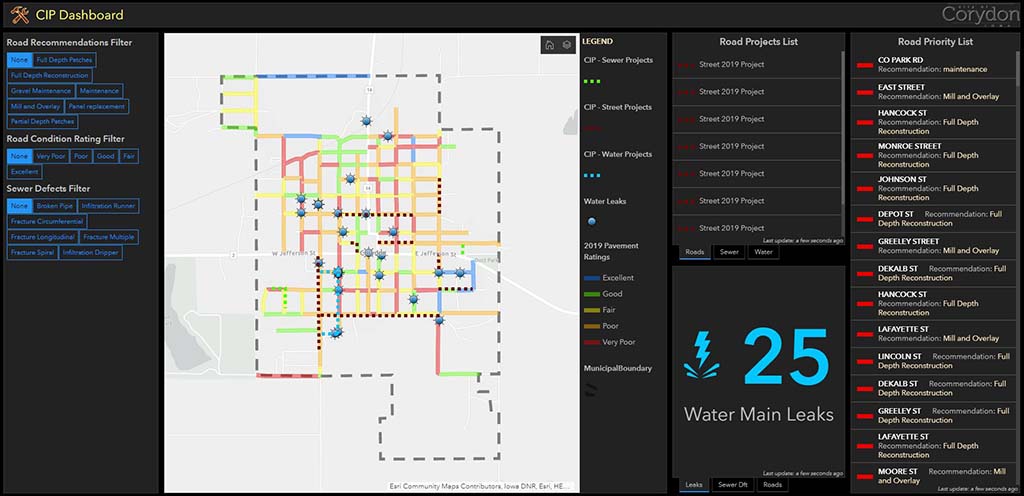Switch to Roads tab under Road Projects List
This screenshot has width=1024, height=496.
(x=694, y=251)
